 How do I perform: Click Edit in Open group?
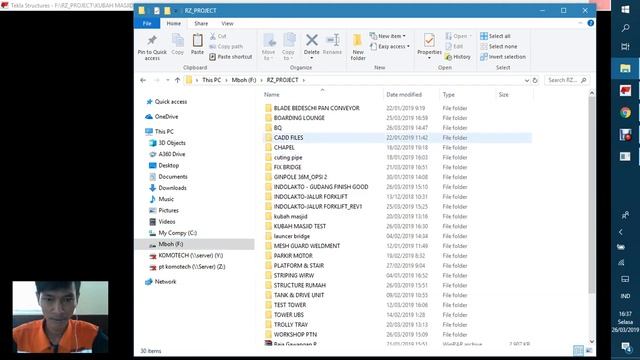point(454,47)
